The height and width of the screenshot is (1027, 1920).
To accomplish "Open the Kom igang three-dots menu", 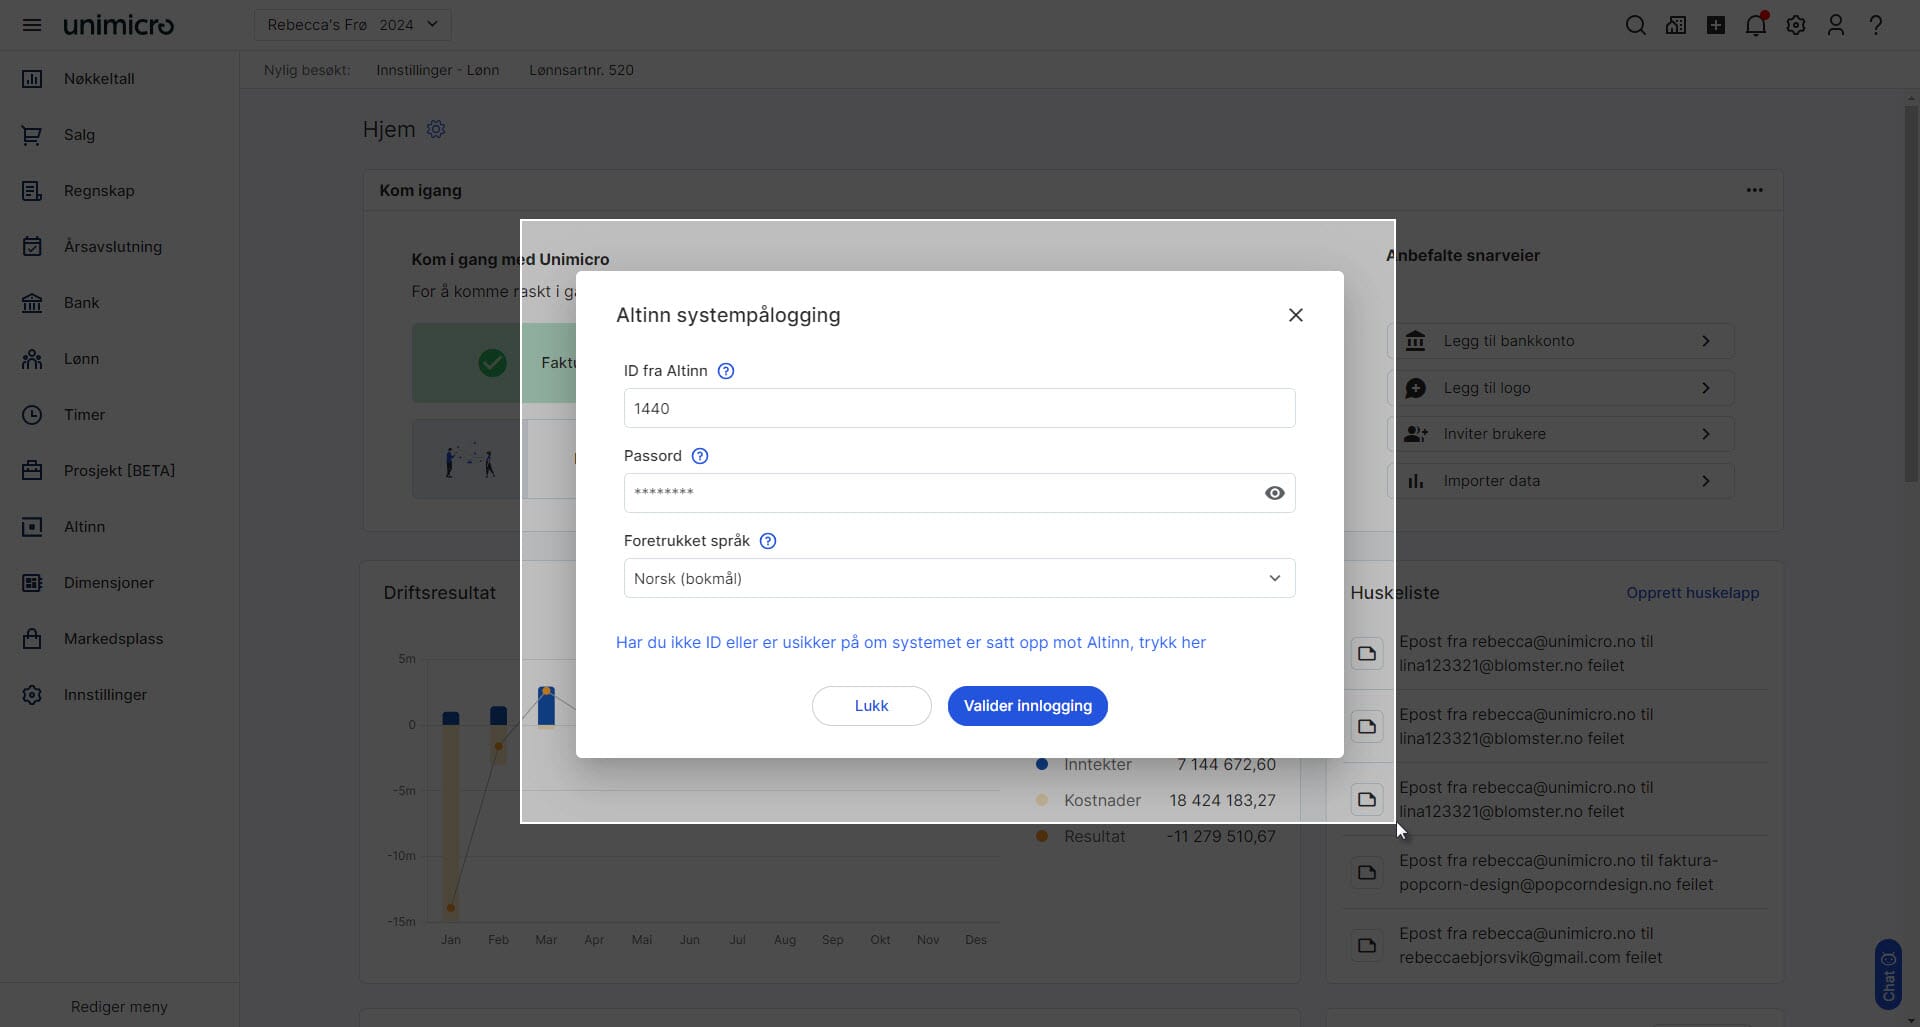I will (1754, 190).
